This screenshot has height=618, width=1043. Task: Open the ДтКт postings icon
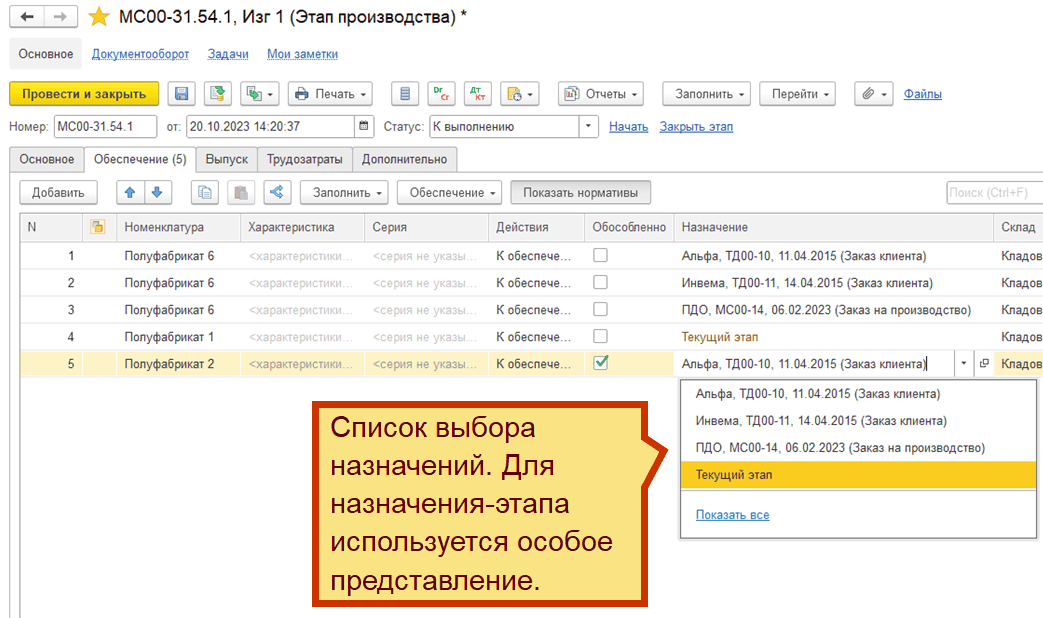pyautogui.click(x=478, y=94)
